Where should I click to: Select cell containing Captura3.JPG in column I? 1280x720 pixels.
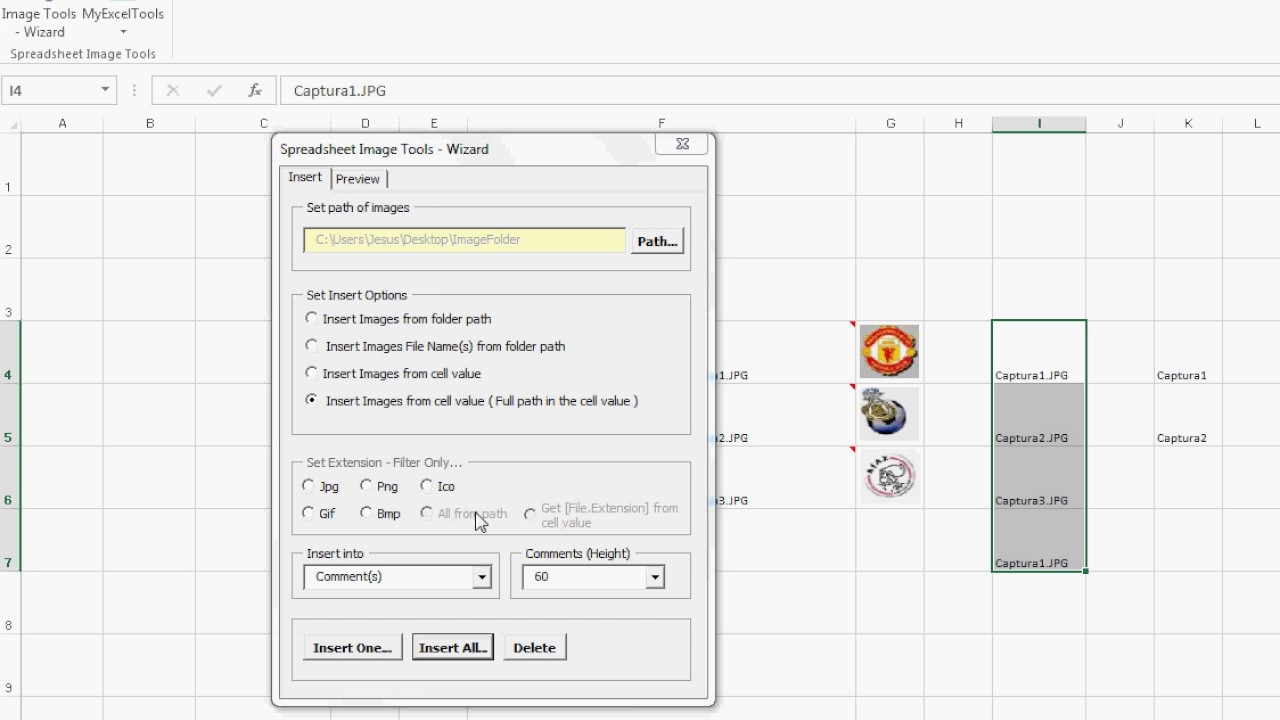point(1039,478)
